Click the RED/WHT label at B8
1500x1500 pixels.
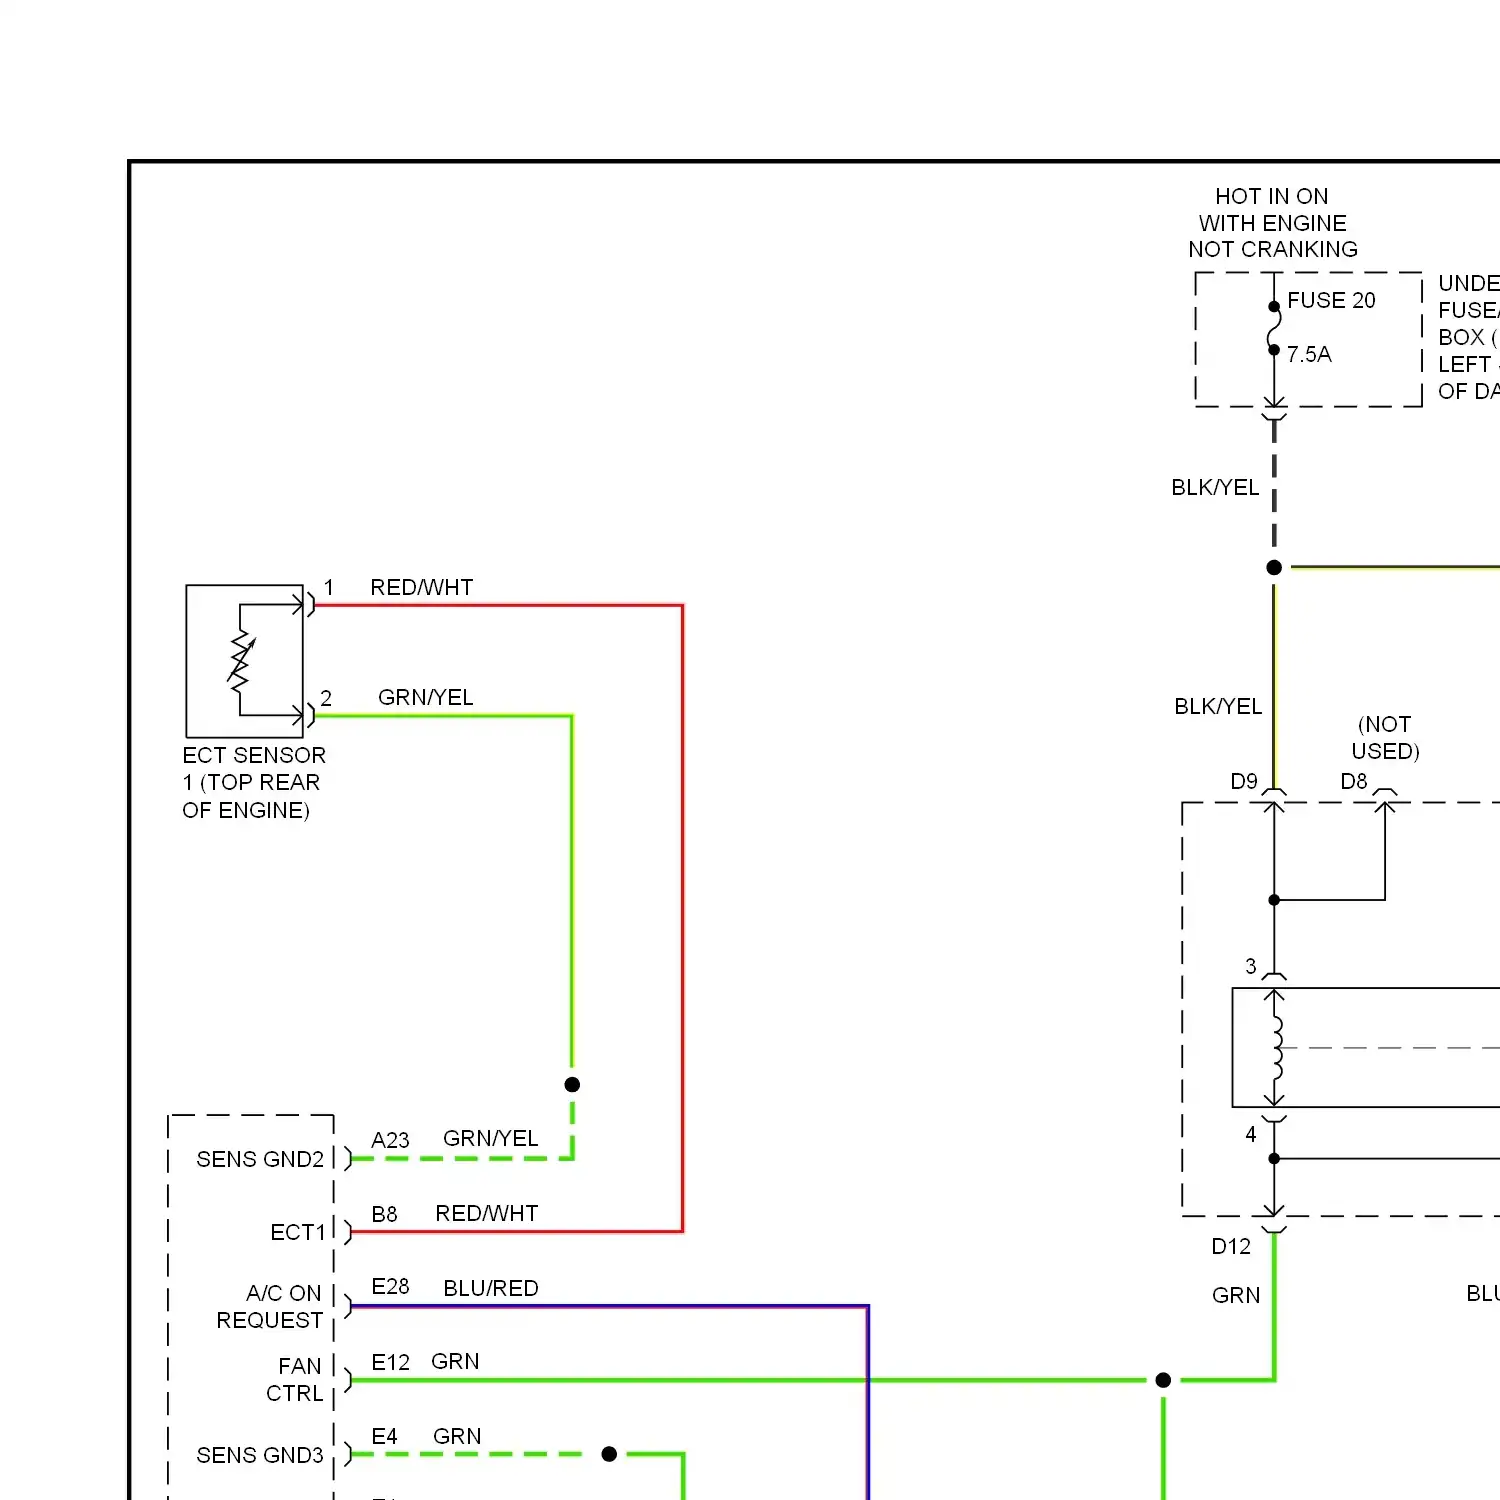[487, 1213]
